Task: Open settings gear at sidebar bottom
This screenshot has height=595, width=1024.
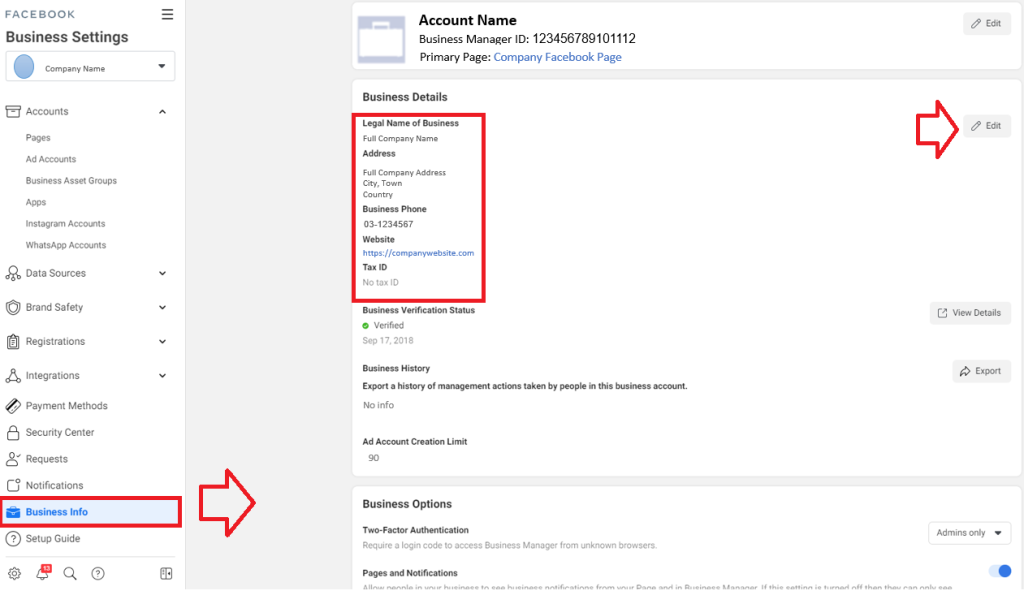Action: pos(14,573)
